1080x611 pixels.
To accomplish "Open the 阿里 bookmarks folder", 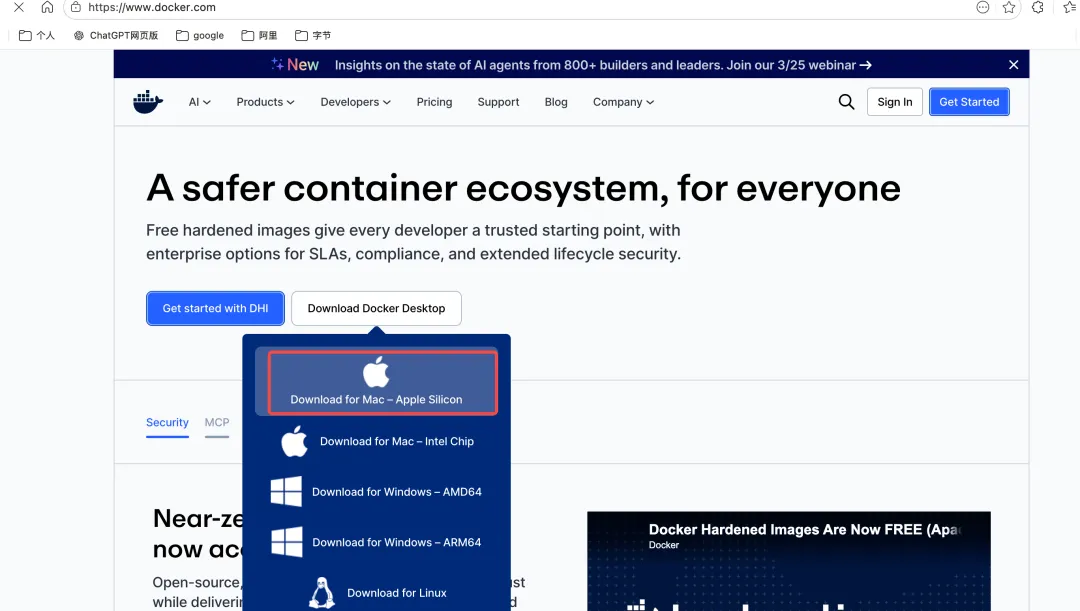I will coord(259,35).
